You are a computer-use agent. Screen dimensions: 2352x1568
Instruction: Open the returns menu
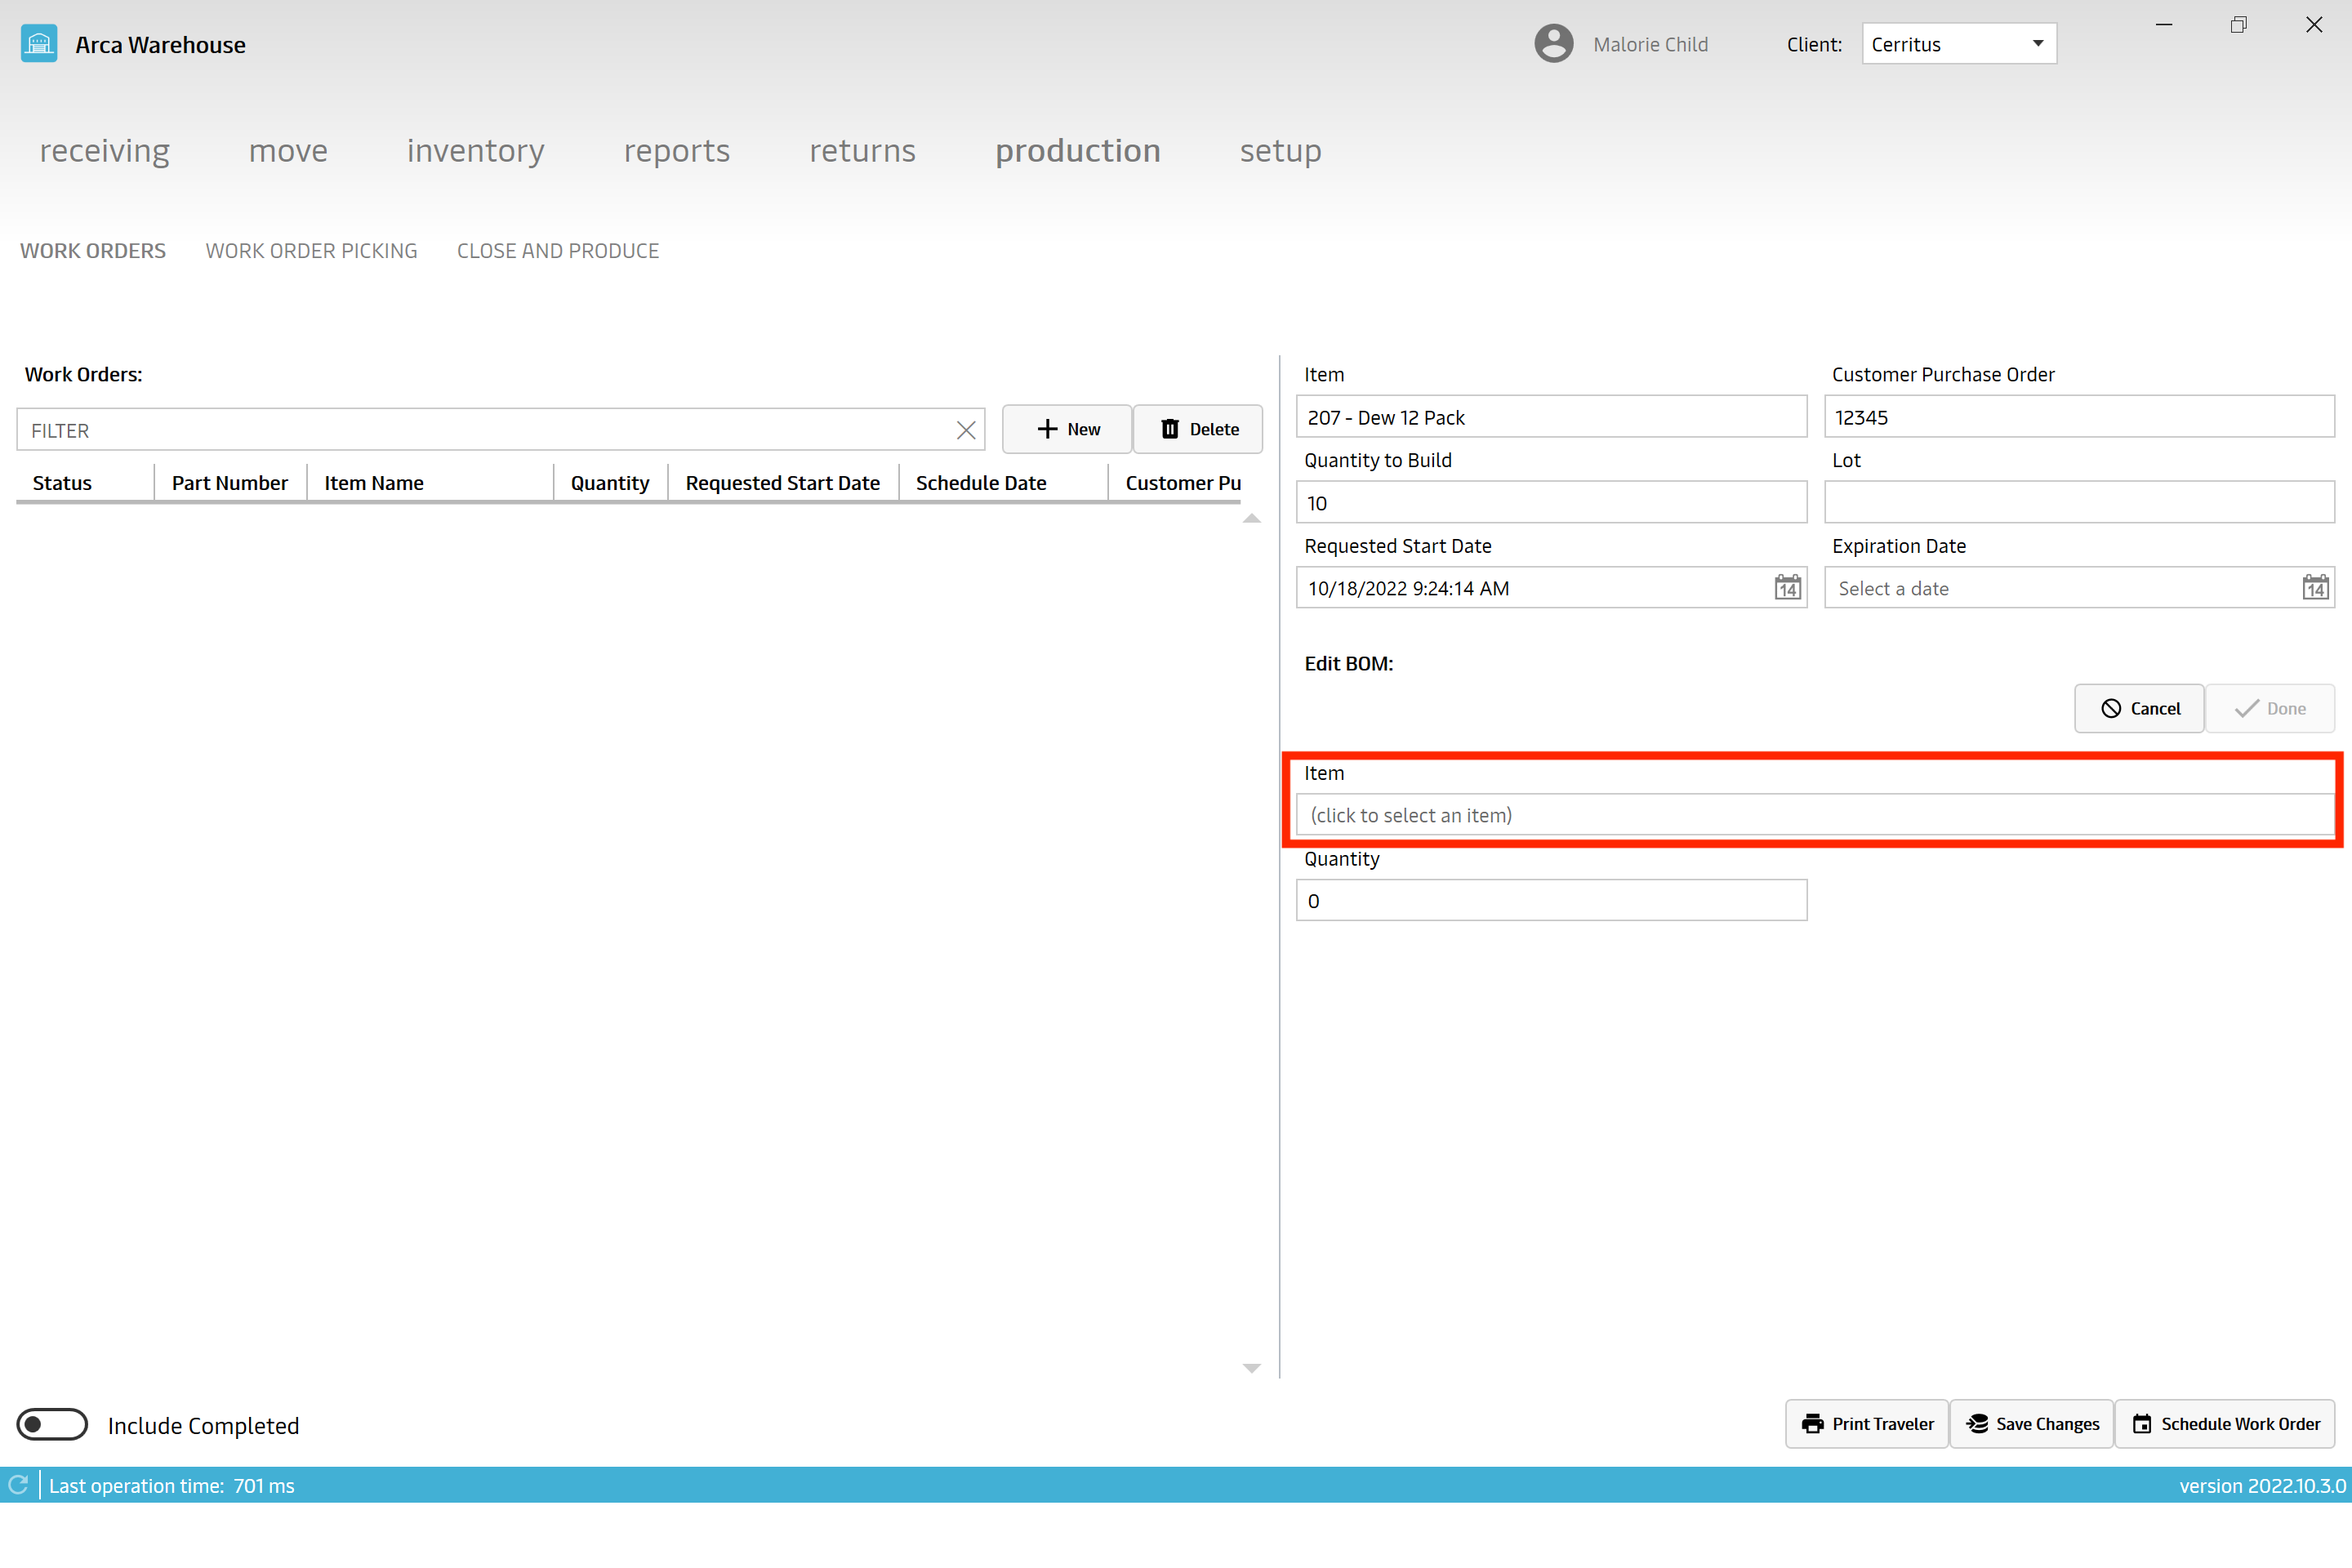(x=862, y=150)
